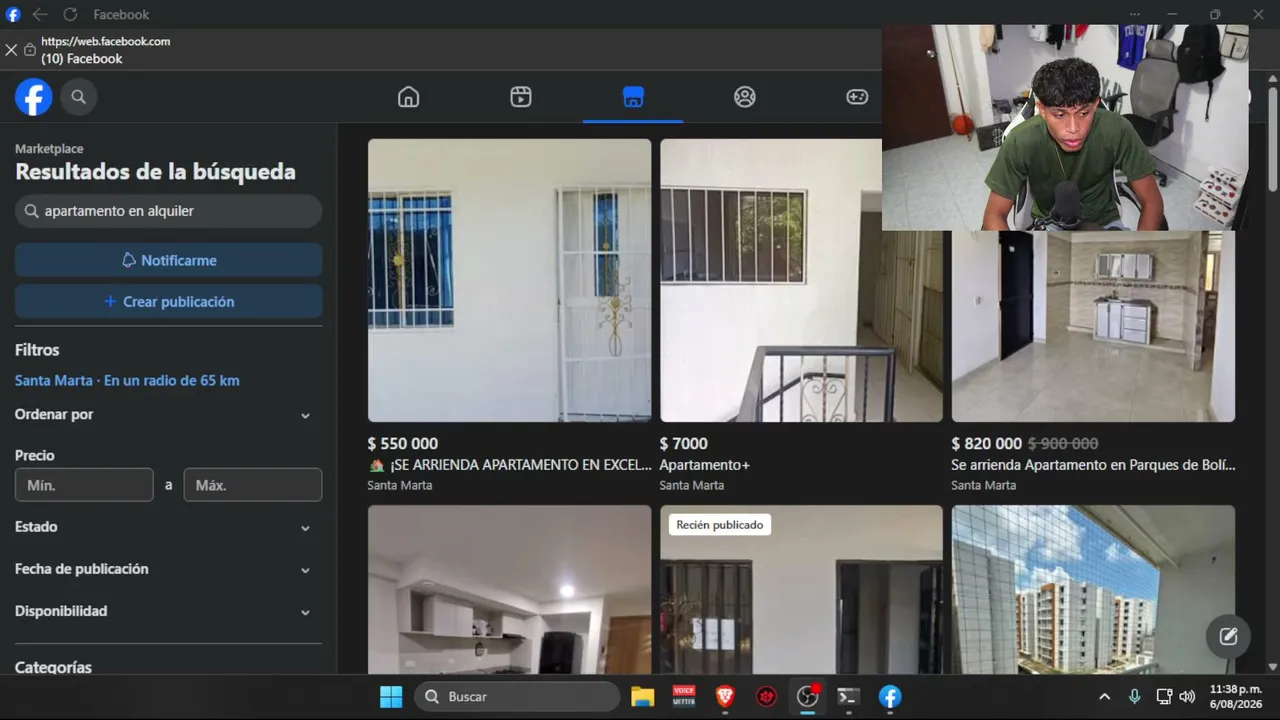Screen dimensions: 1280x720
Task: Click the "Resultados de la búsqueda" heading
Action: [155, 172]
